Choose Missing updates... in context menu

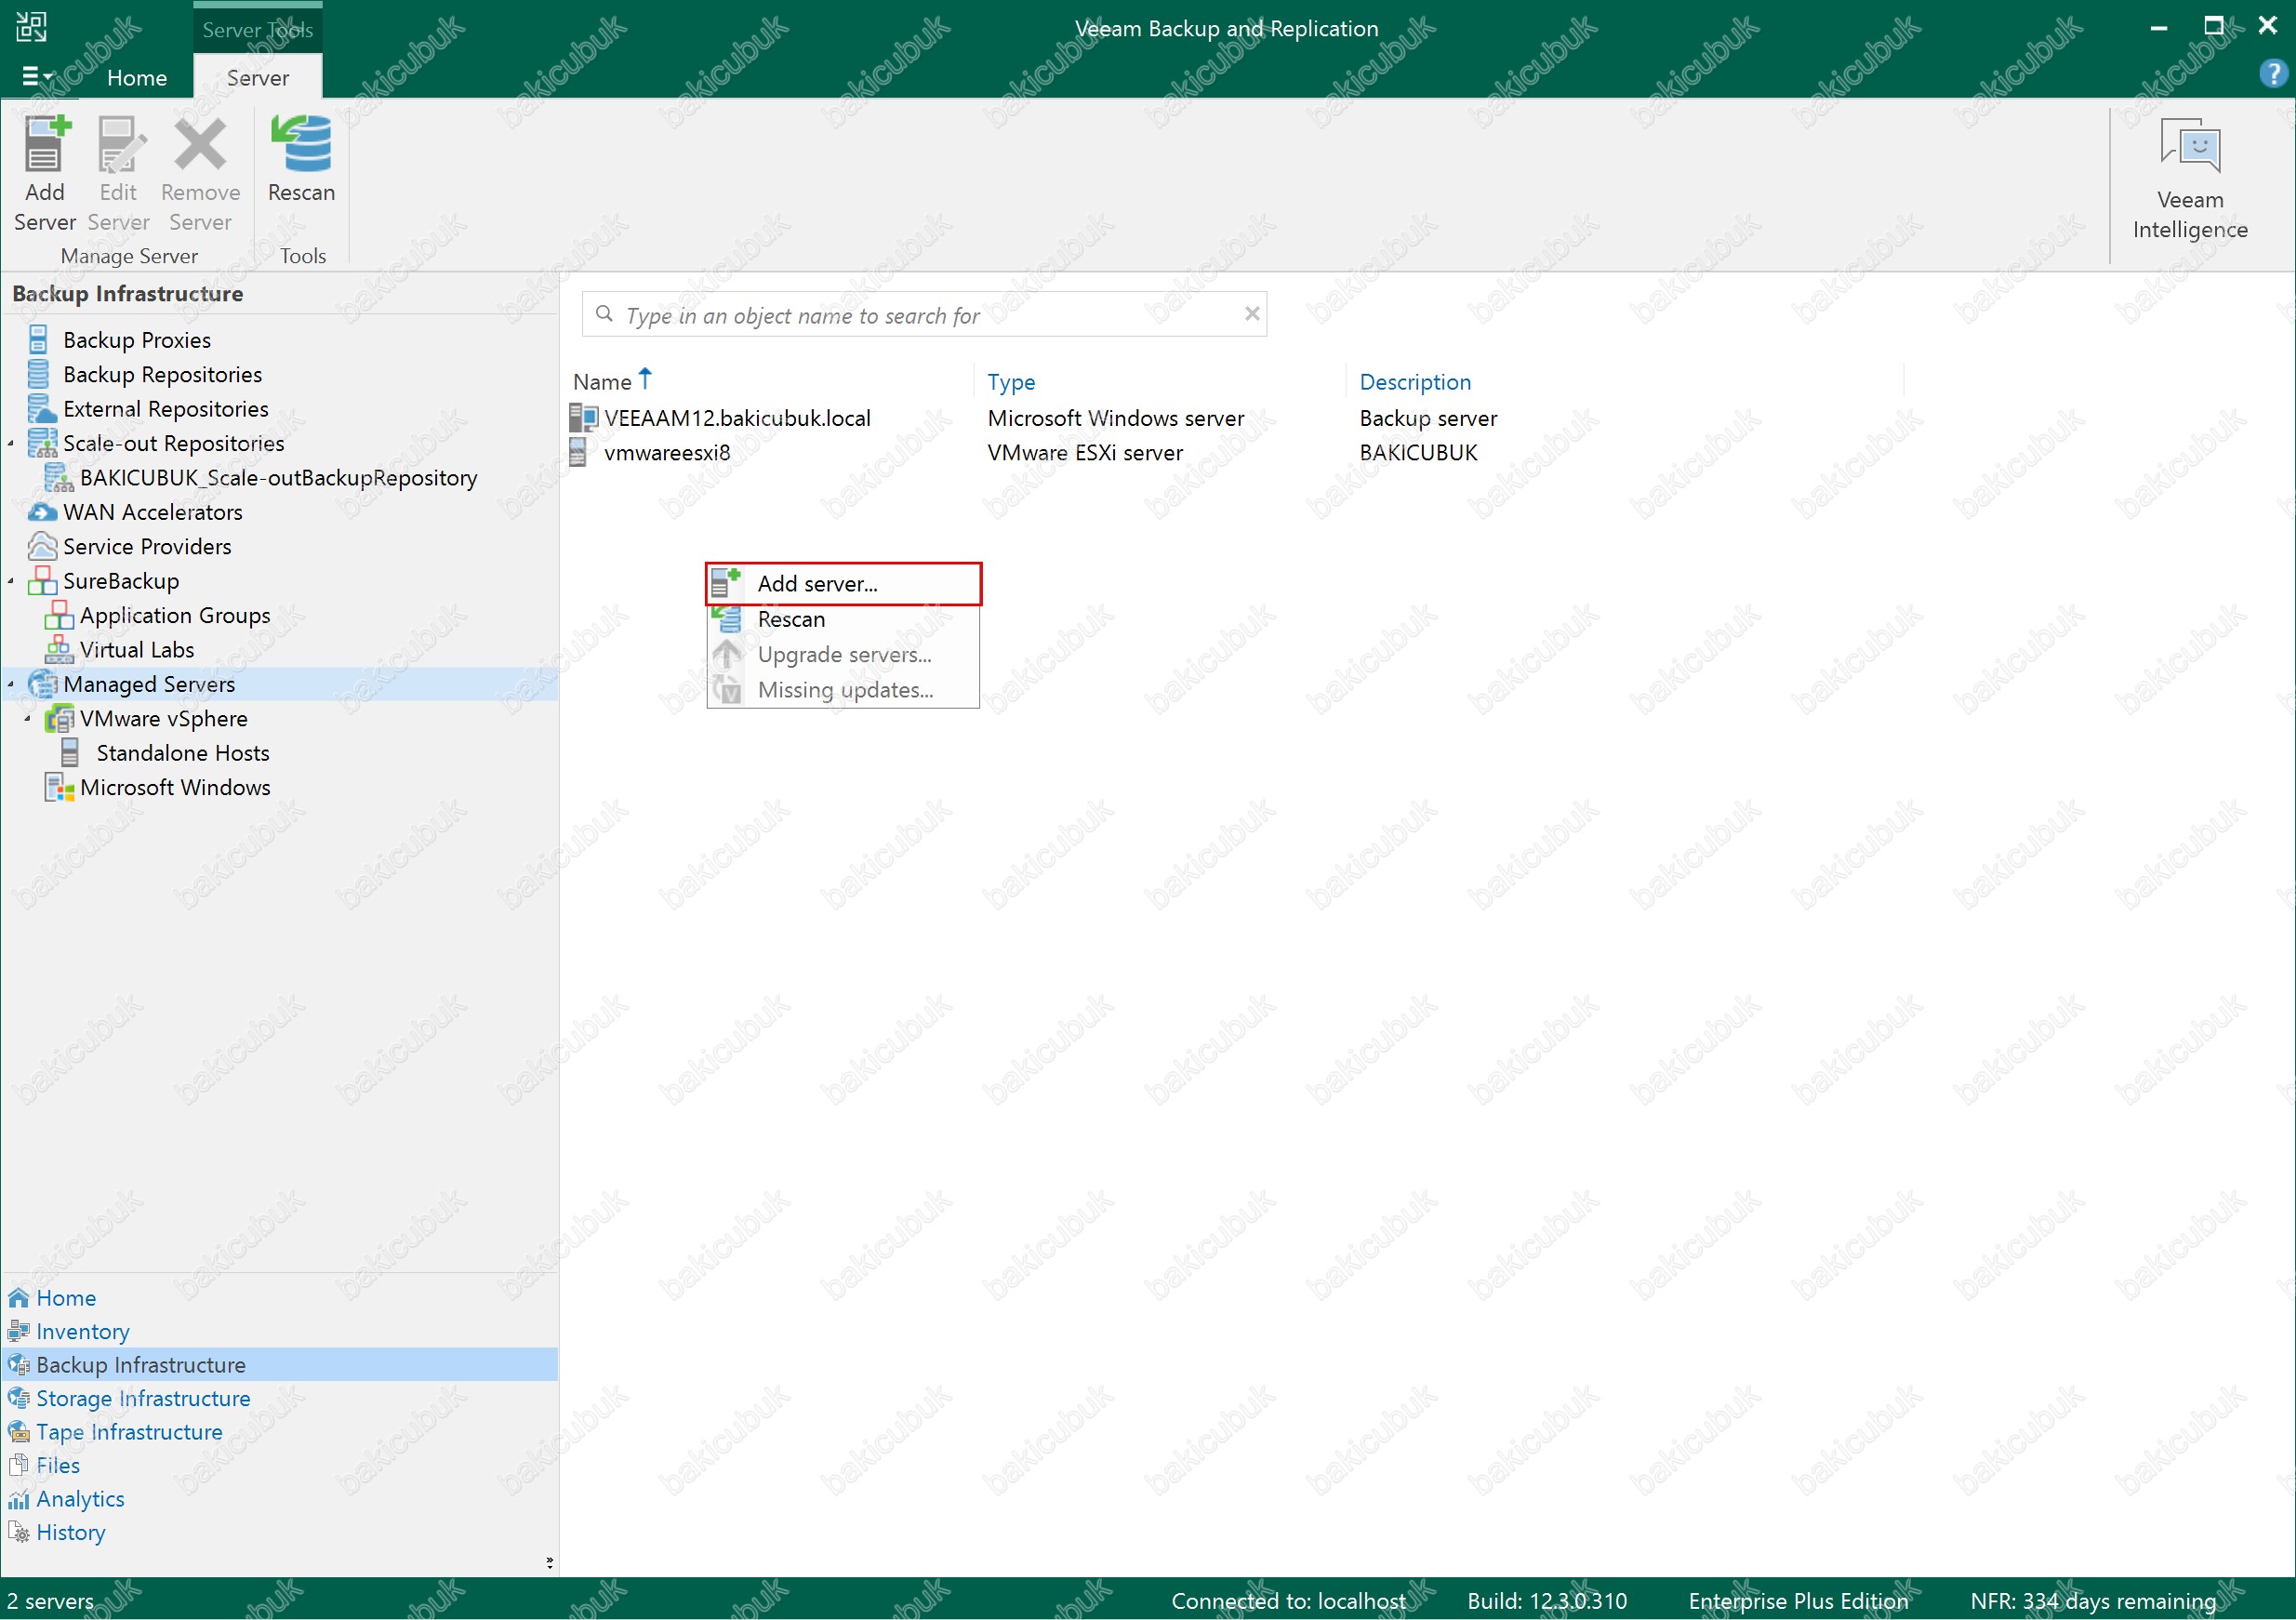(x=843, y=689)
